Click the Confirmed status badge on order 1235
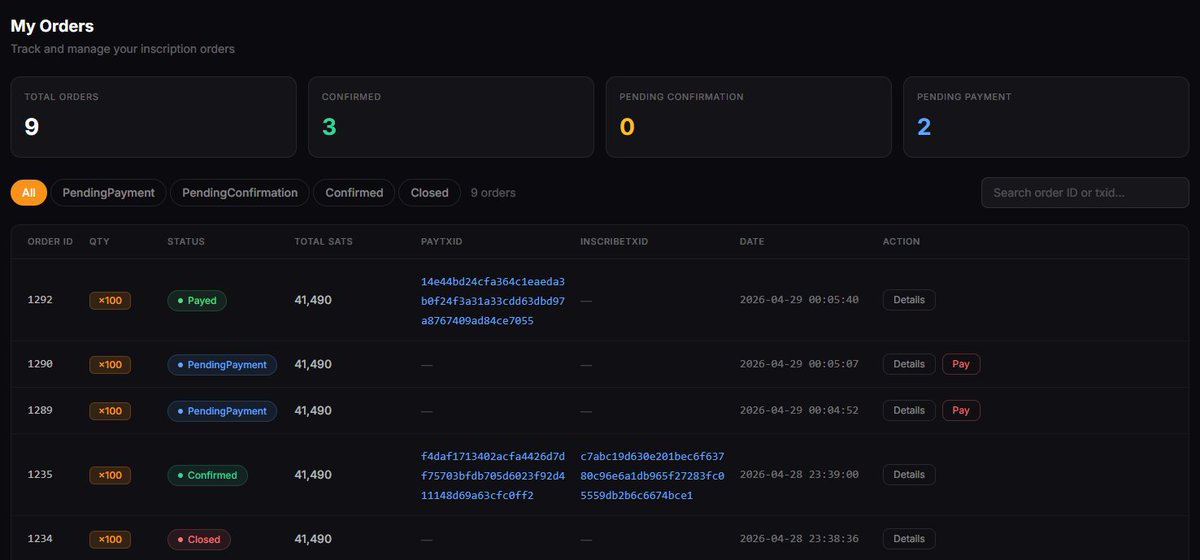This screenshot has height=560, width=1200. (x=207, y=475)
